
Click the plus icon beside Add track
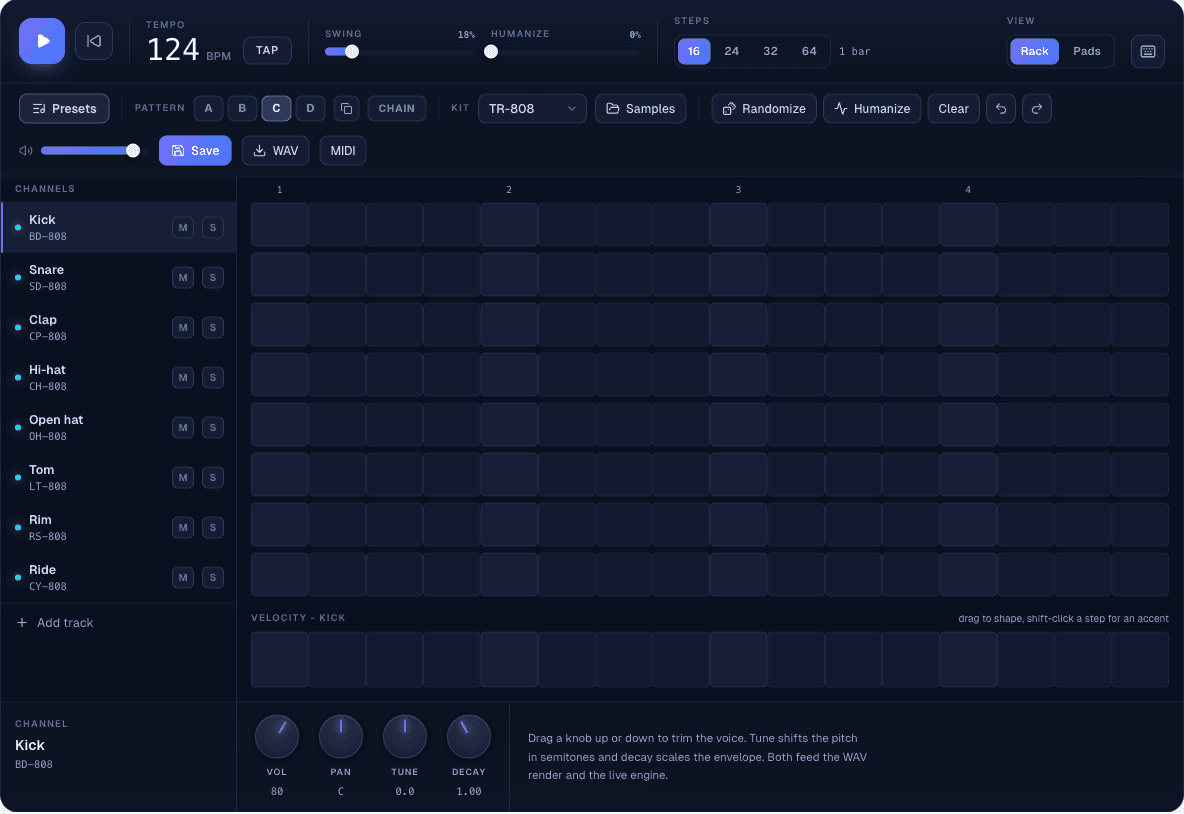(x=22, y=623)
